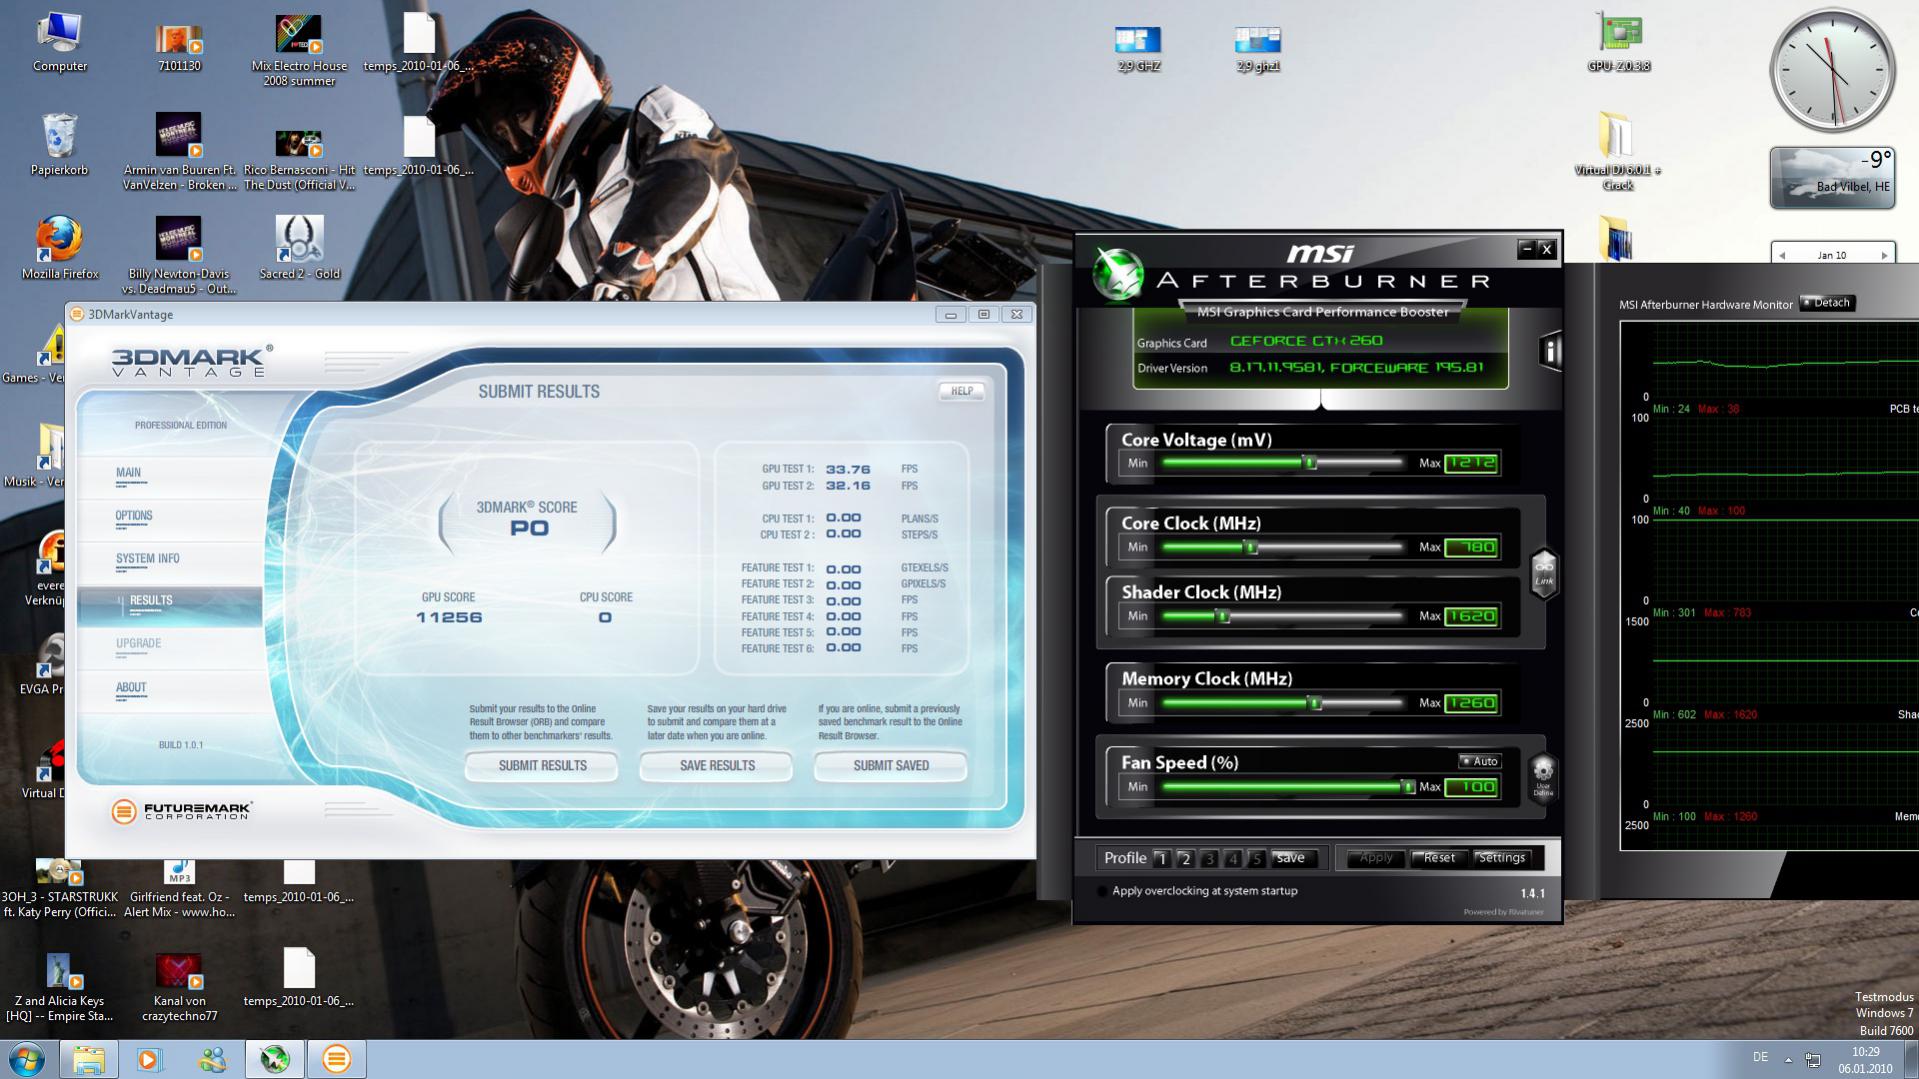Click the SUBMIT SAVED button

tap(891, 766)
